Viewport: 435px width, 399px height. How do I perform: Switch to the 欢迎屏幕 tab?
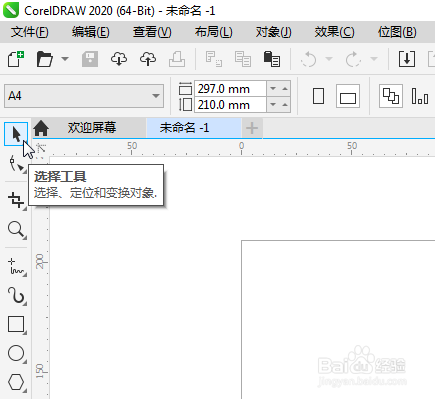(x=92, y=128)
